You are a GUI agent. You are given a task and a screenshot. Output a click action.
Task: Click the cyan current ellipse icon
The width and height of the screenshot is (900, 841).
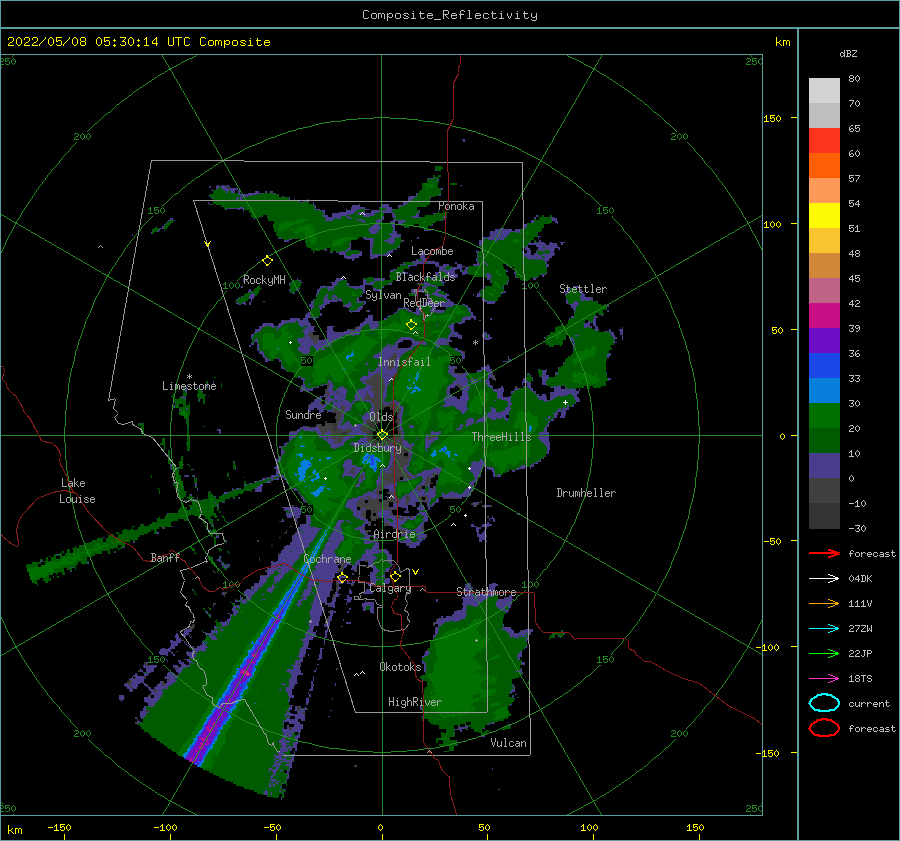[824, 703]
